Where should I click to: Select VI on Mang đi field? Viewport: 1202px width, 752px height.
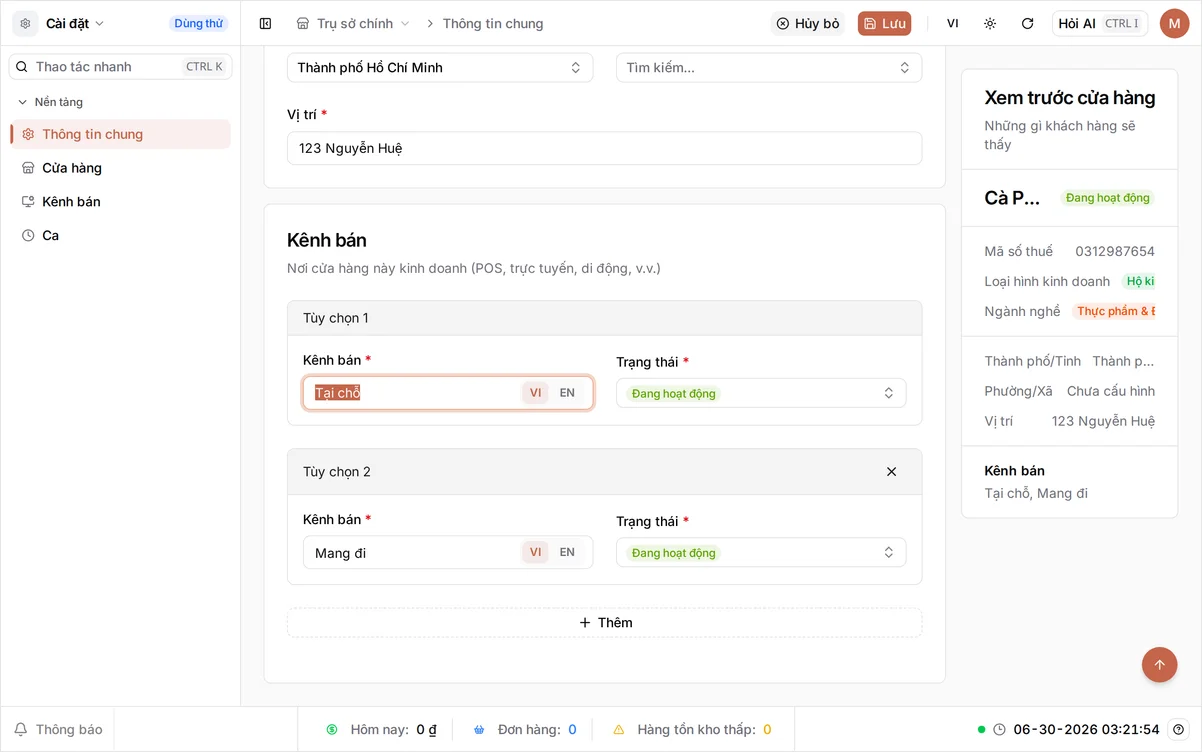click(x=535, y=552)
